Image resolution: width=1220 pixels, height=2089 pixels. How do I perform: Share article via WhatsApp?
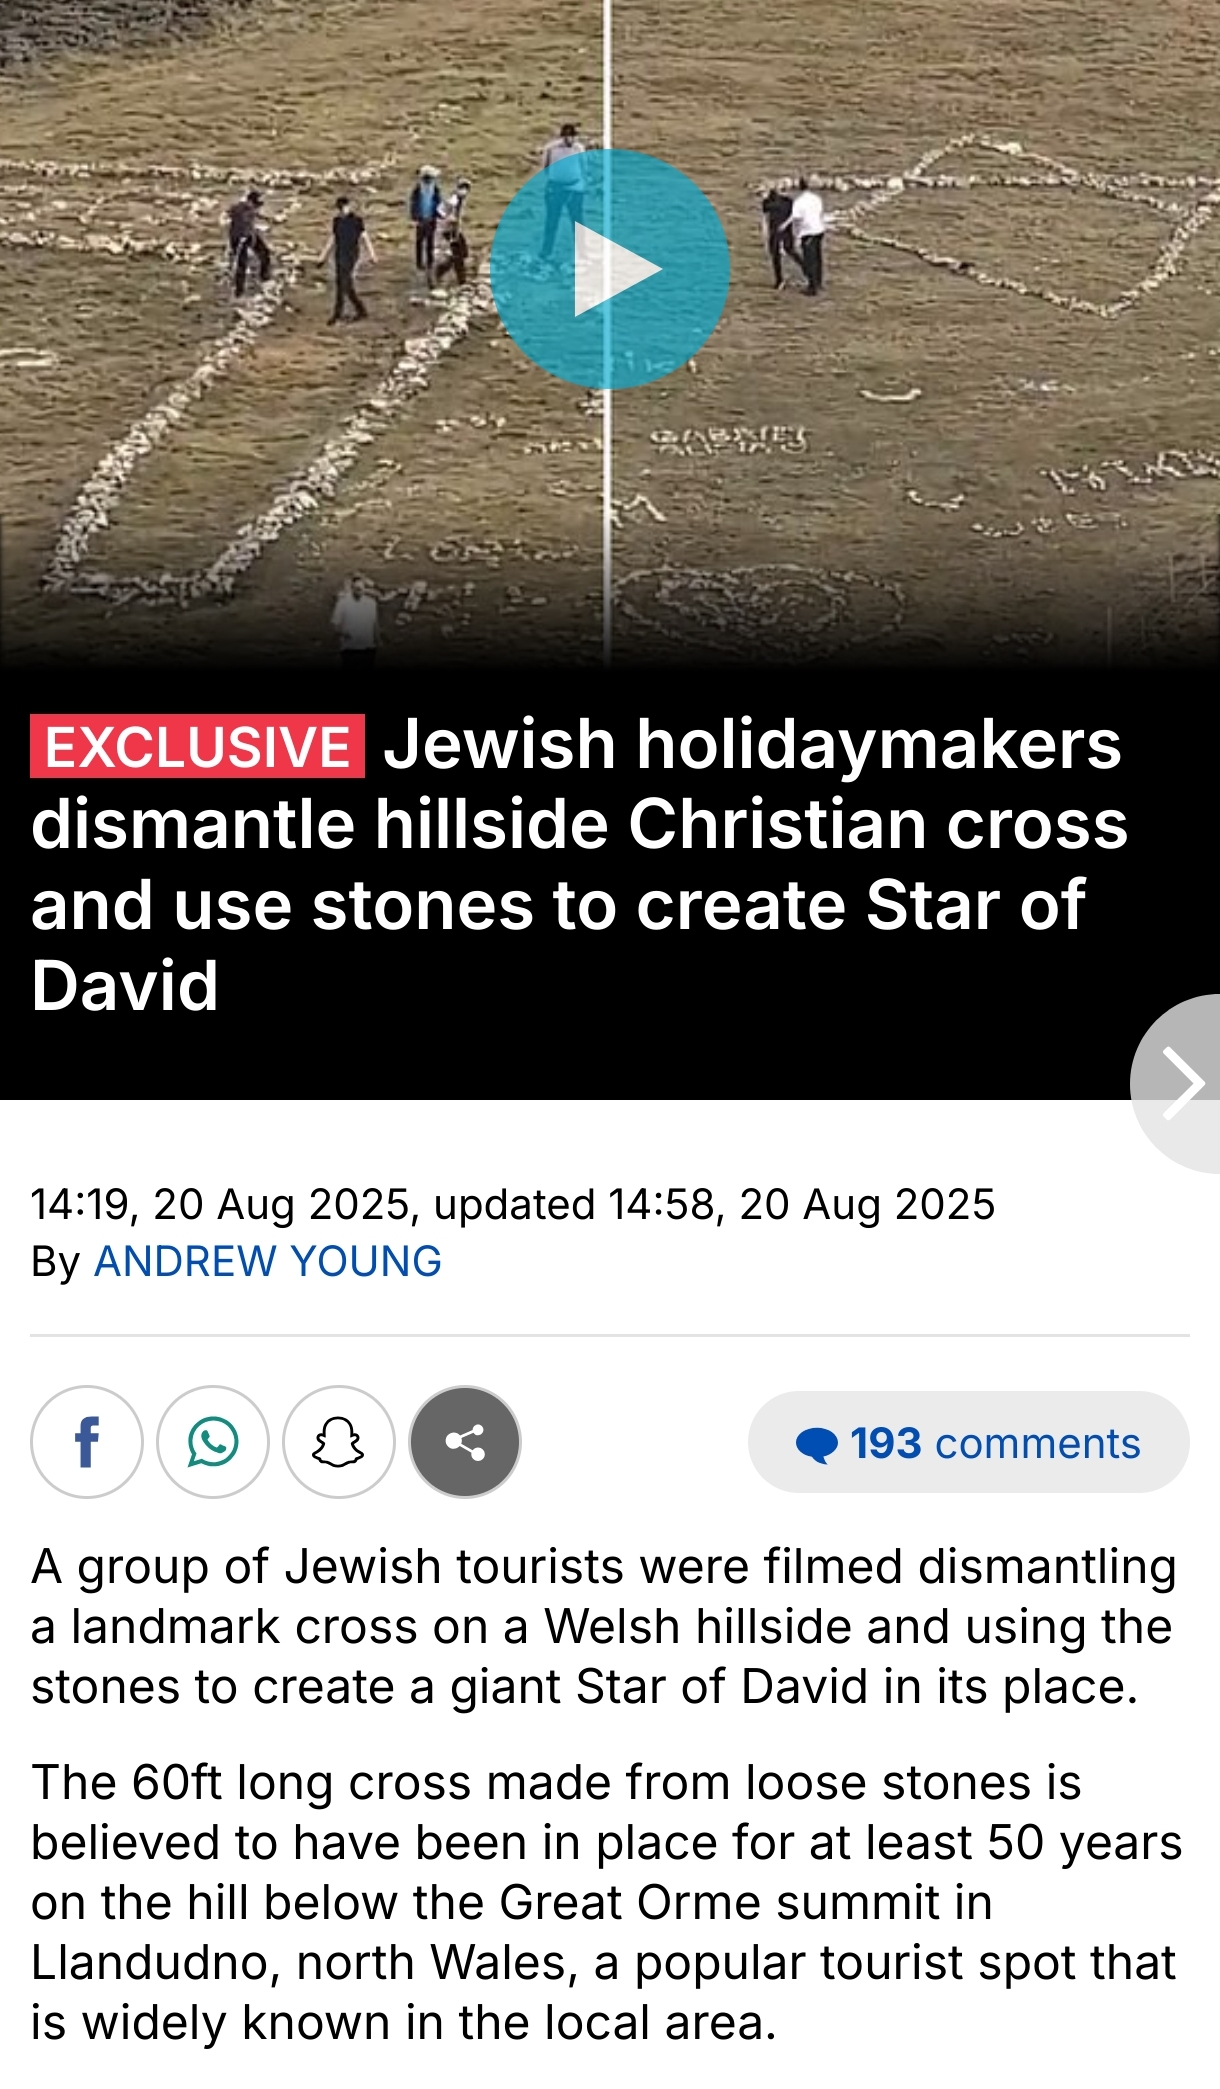[213, 1441]
